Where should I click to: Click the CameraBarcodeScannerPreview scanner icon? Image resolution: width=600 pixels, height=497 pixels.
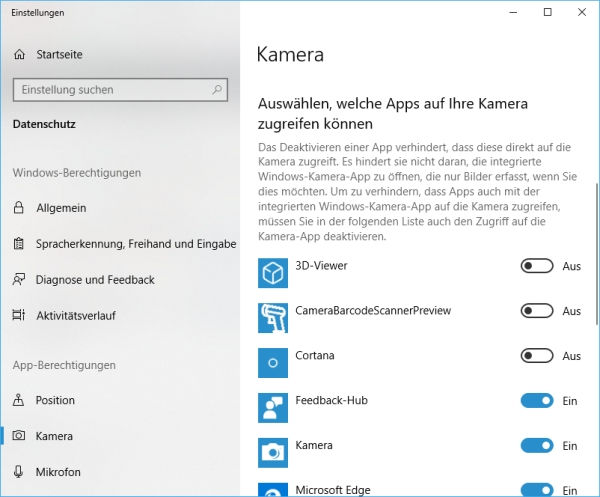(273, 318)
